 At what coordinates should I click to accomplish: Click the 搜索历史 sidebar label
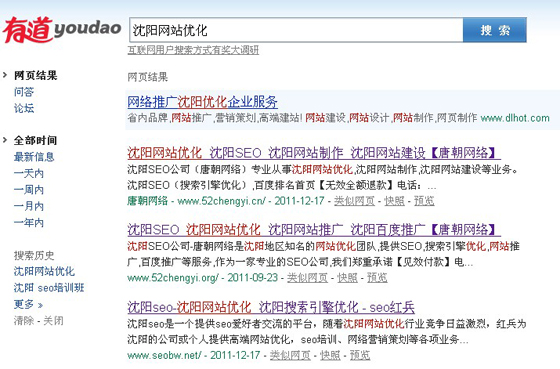(x=34, y=255)
